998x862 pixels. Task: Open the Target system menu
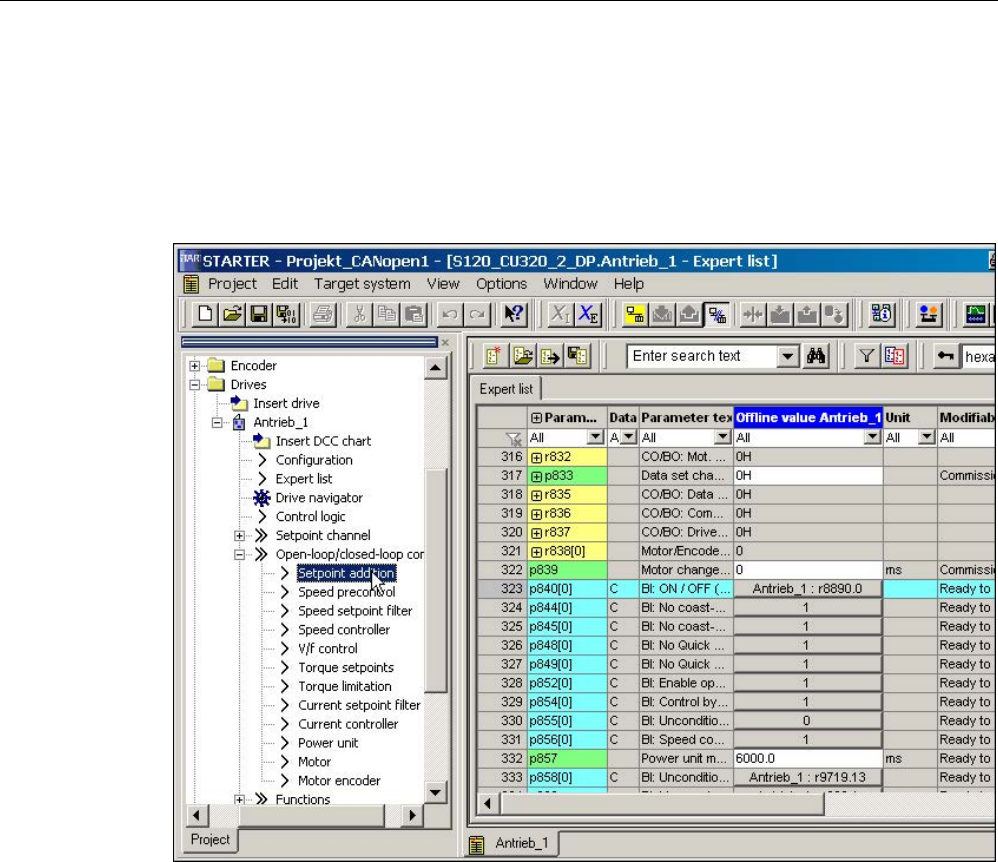362,284
